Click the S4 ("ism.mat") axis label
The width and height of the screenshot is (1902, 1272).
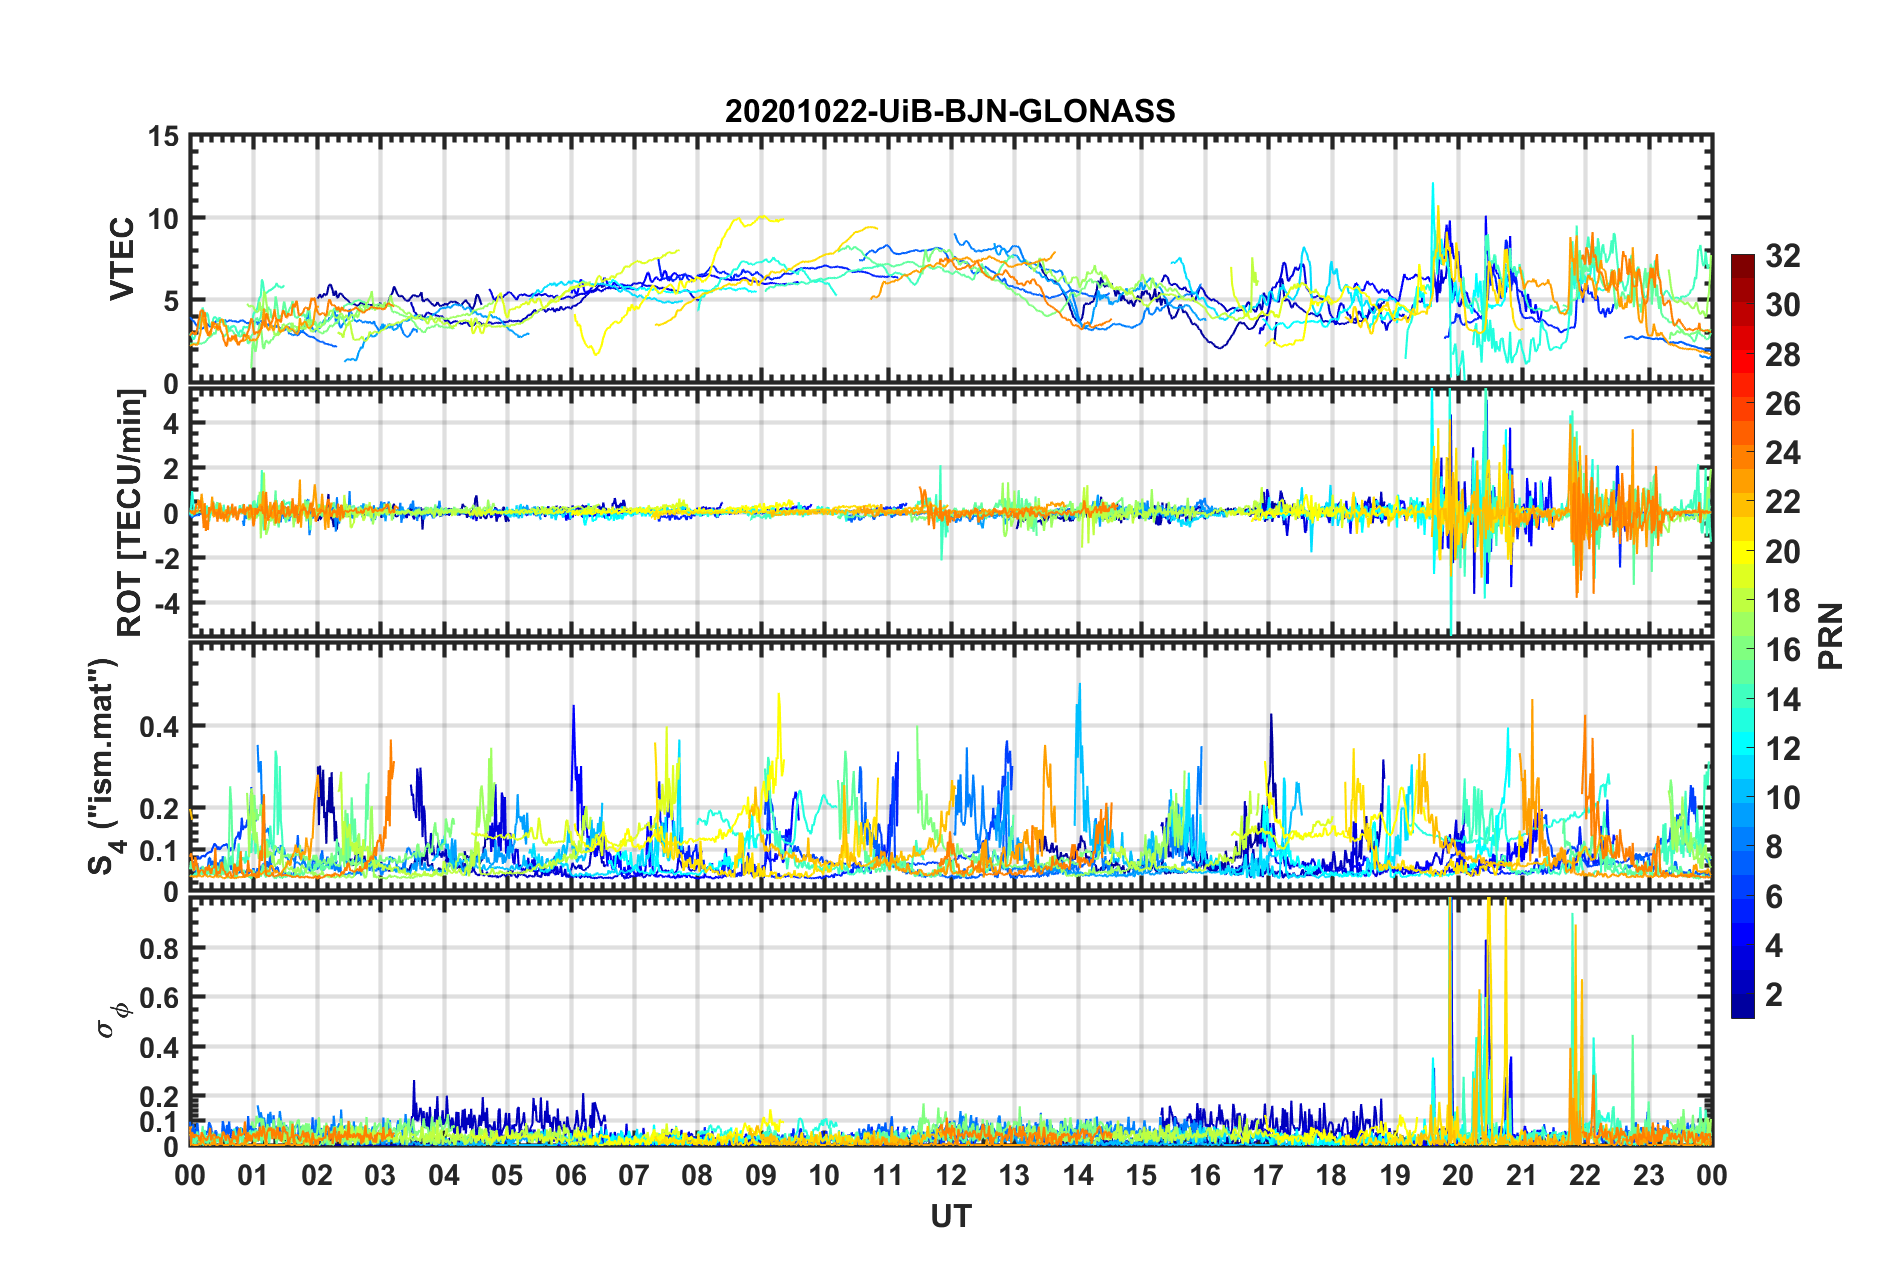point(105,767)
